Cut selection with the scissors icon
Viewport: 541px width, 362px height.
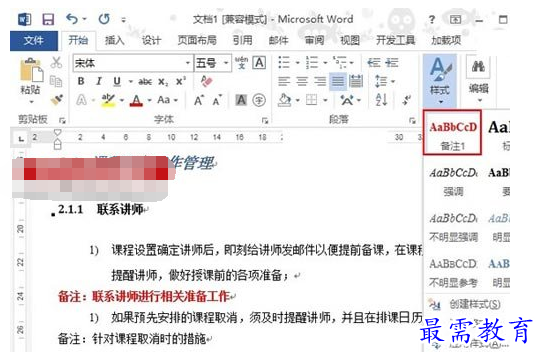coord(56,62)
